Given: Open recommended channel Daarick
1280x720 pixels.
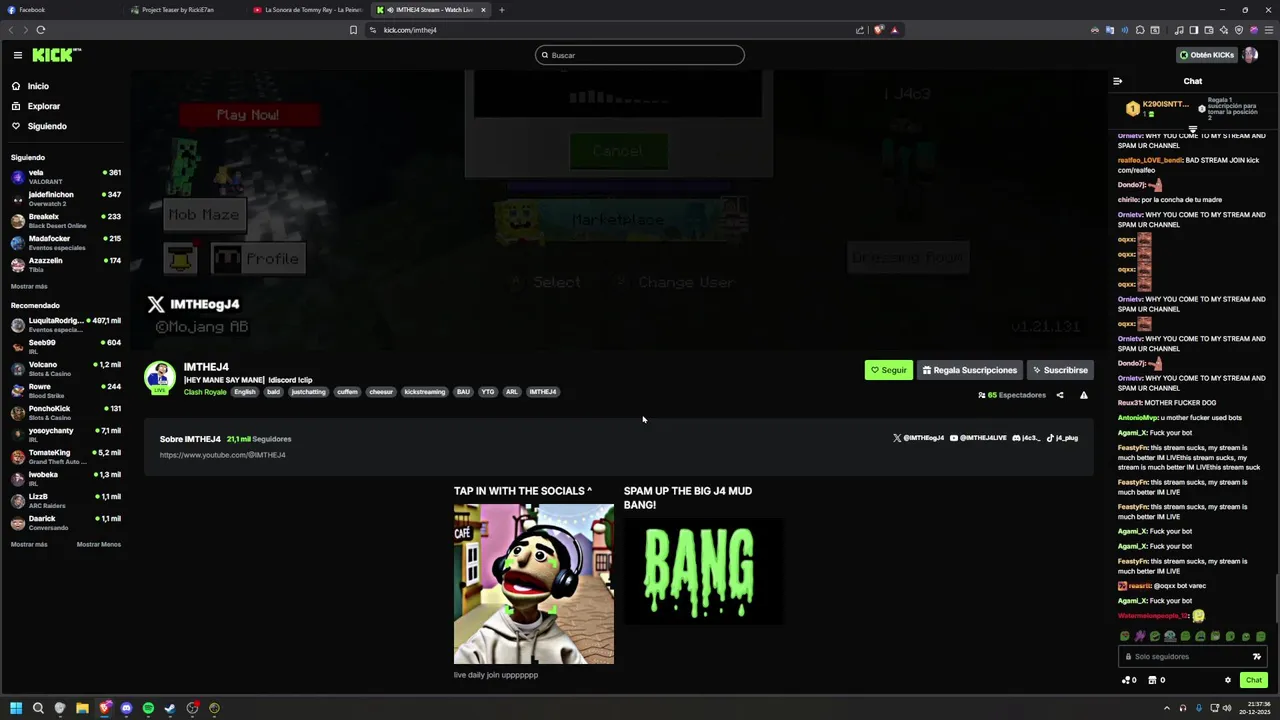Looking at the screenshot, I should pyautogui.click(x=65, y=522).
